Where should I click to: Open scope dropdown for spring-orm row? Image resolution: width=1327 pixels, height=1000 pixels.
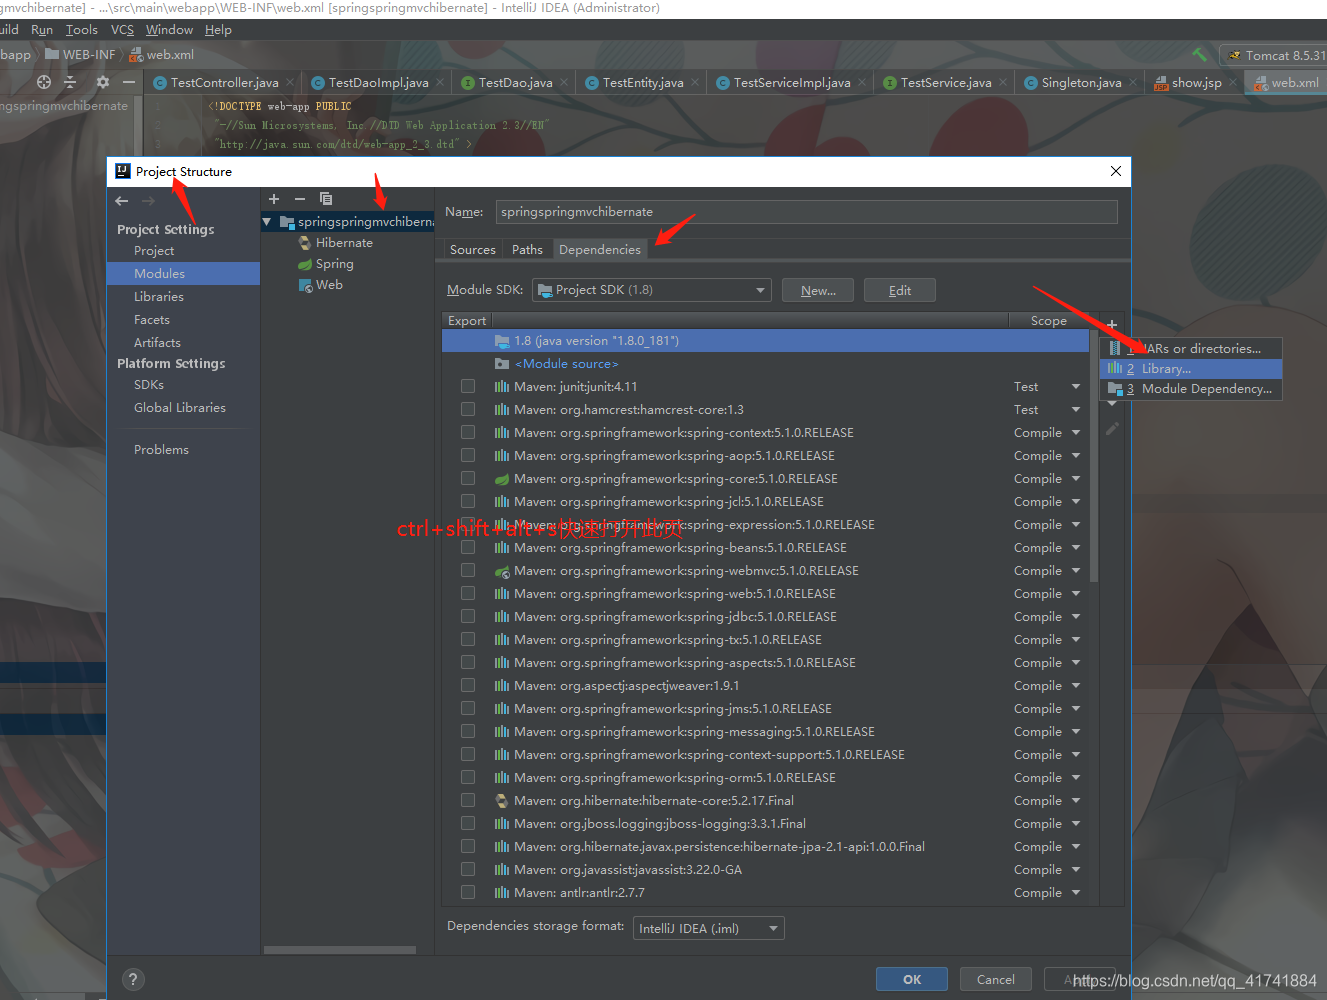(x=1076, y=778)
